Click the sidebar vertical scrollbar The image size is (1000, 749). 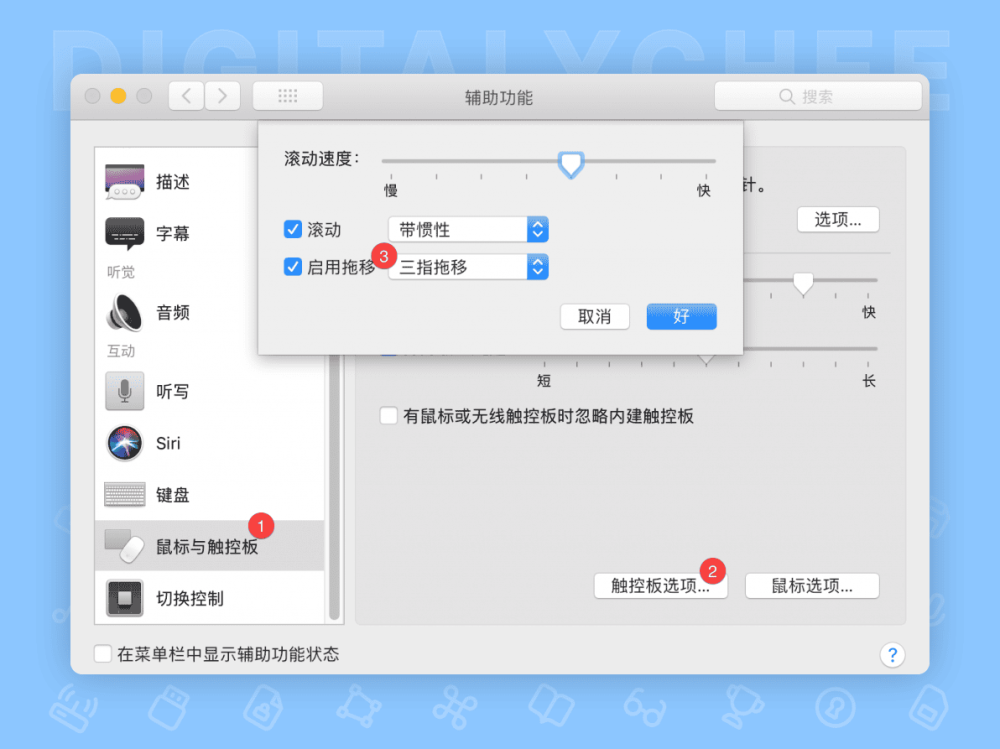tap(334, 488)
